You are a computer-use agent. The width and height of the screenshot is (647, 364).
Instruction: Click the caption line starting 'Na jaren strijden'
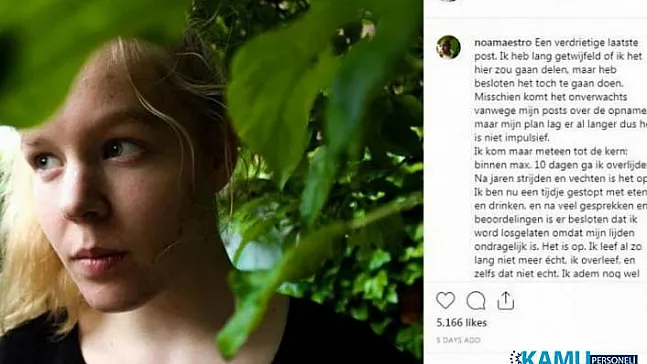point(561,179)
